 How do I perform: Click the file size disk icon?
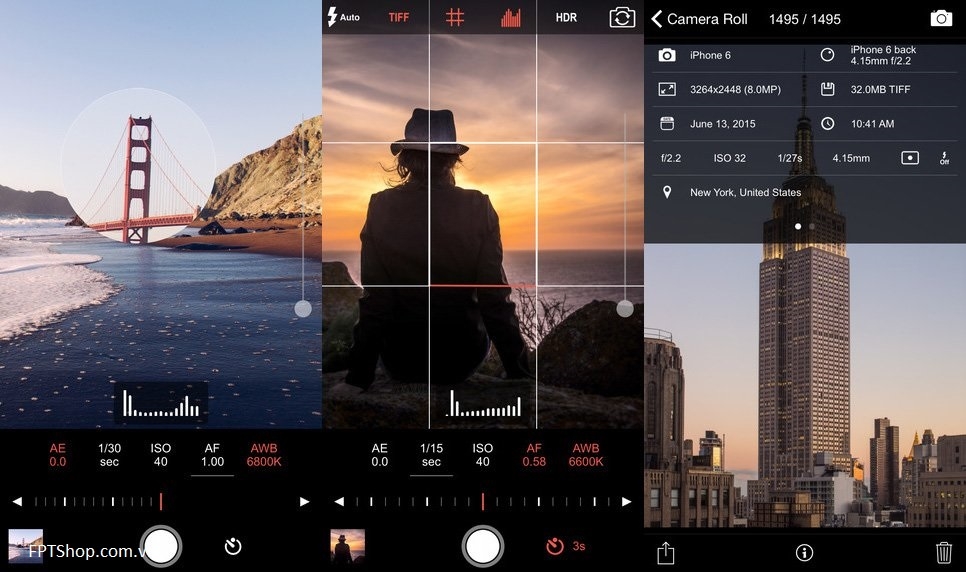[827, 89]
